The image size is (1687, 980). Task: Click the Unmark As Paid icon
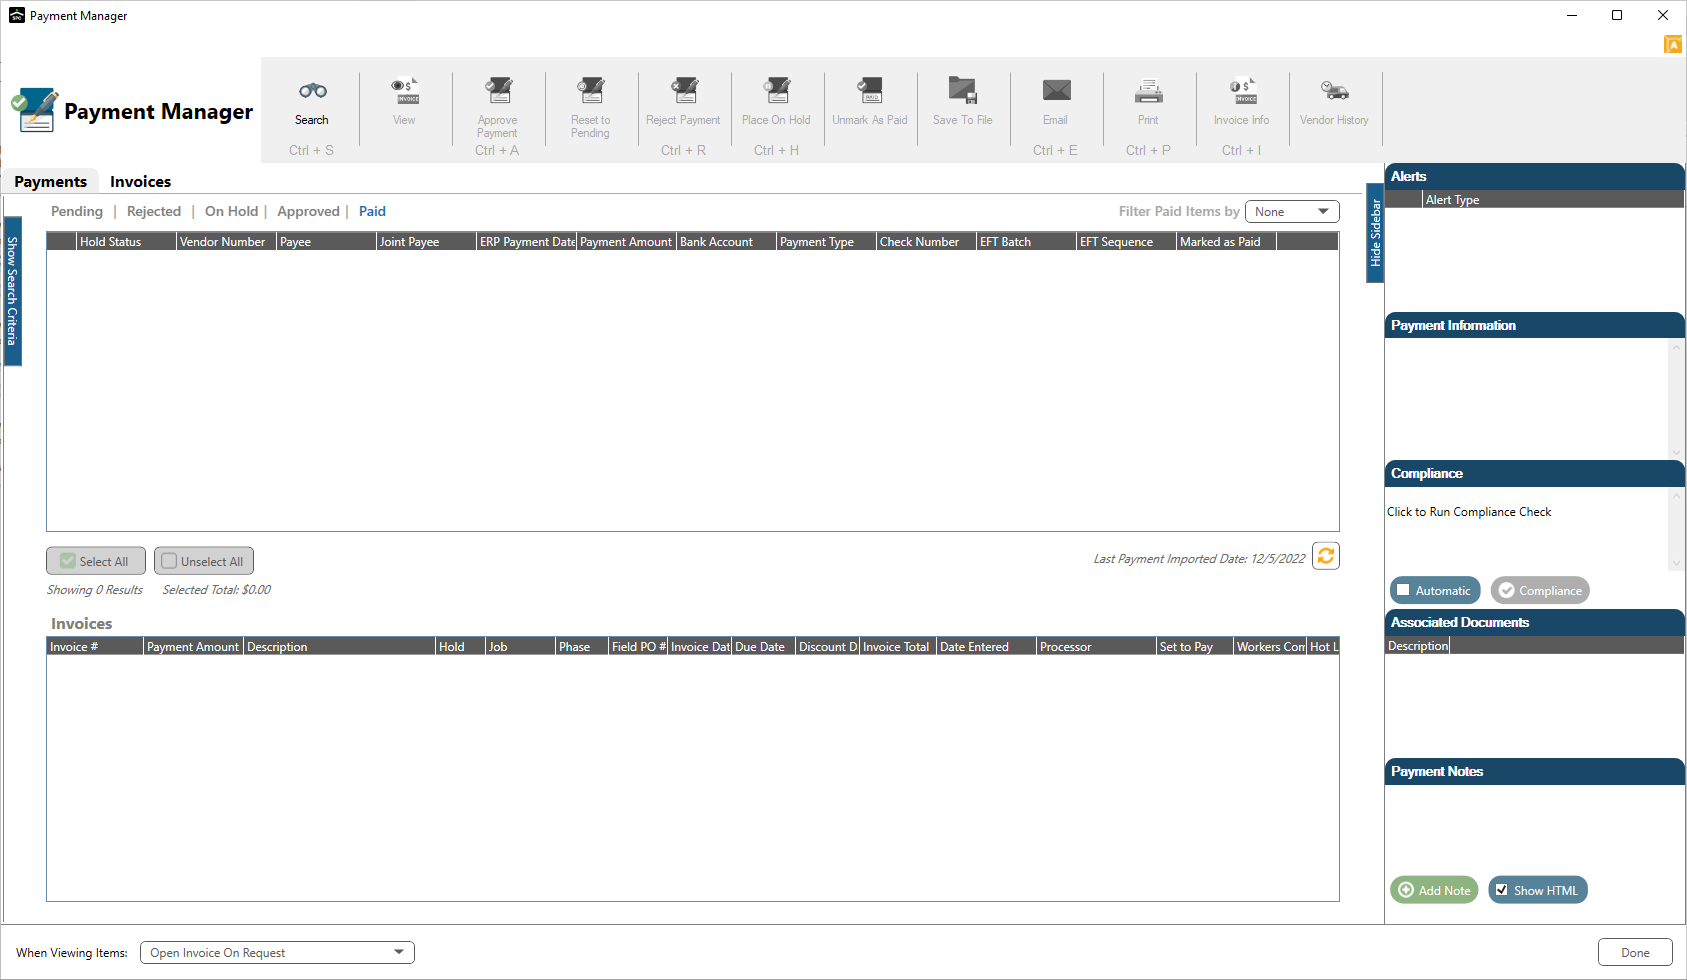(870, 91)
